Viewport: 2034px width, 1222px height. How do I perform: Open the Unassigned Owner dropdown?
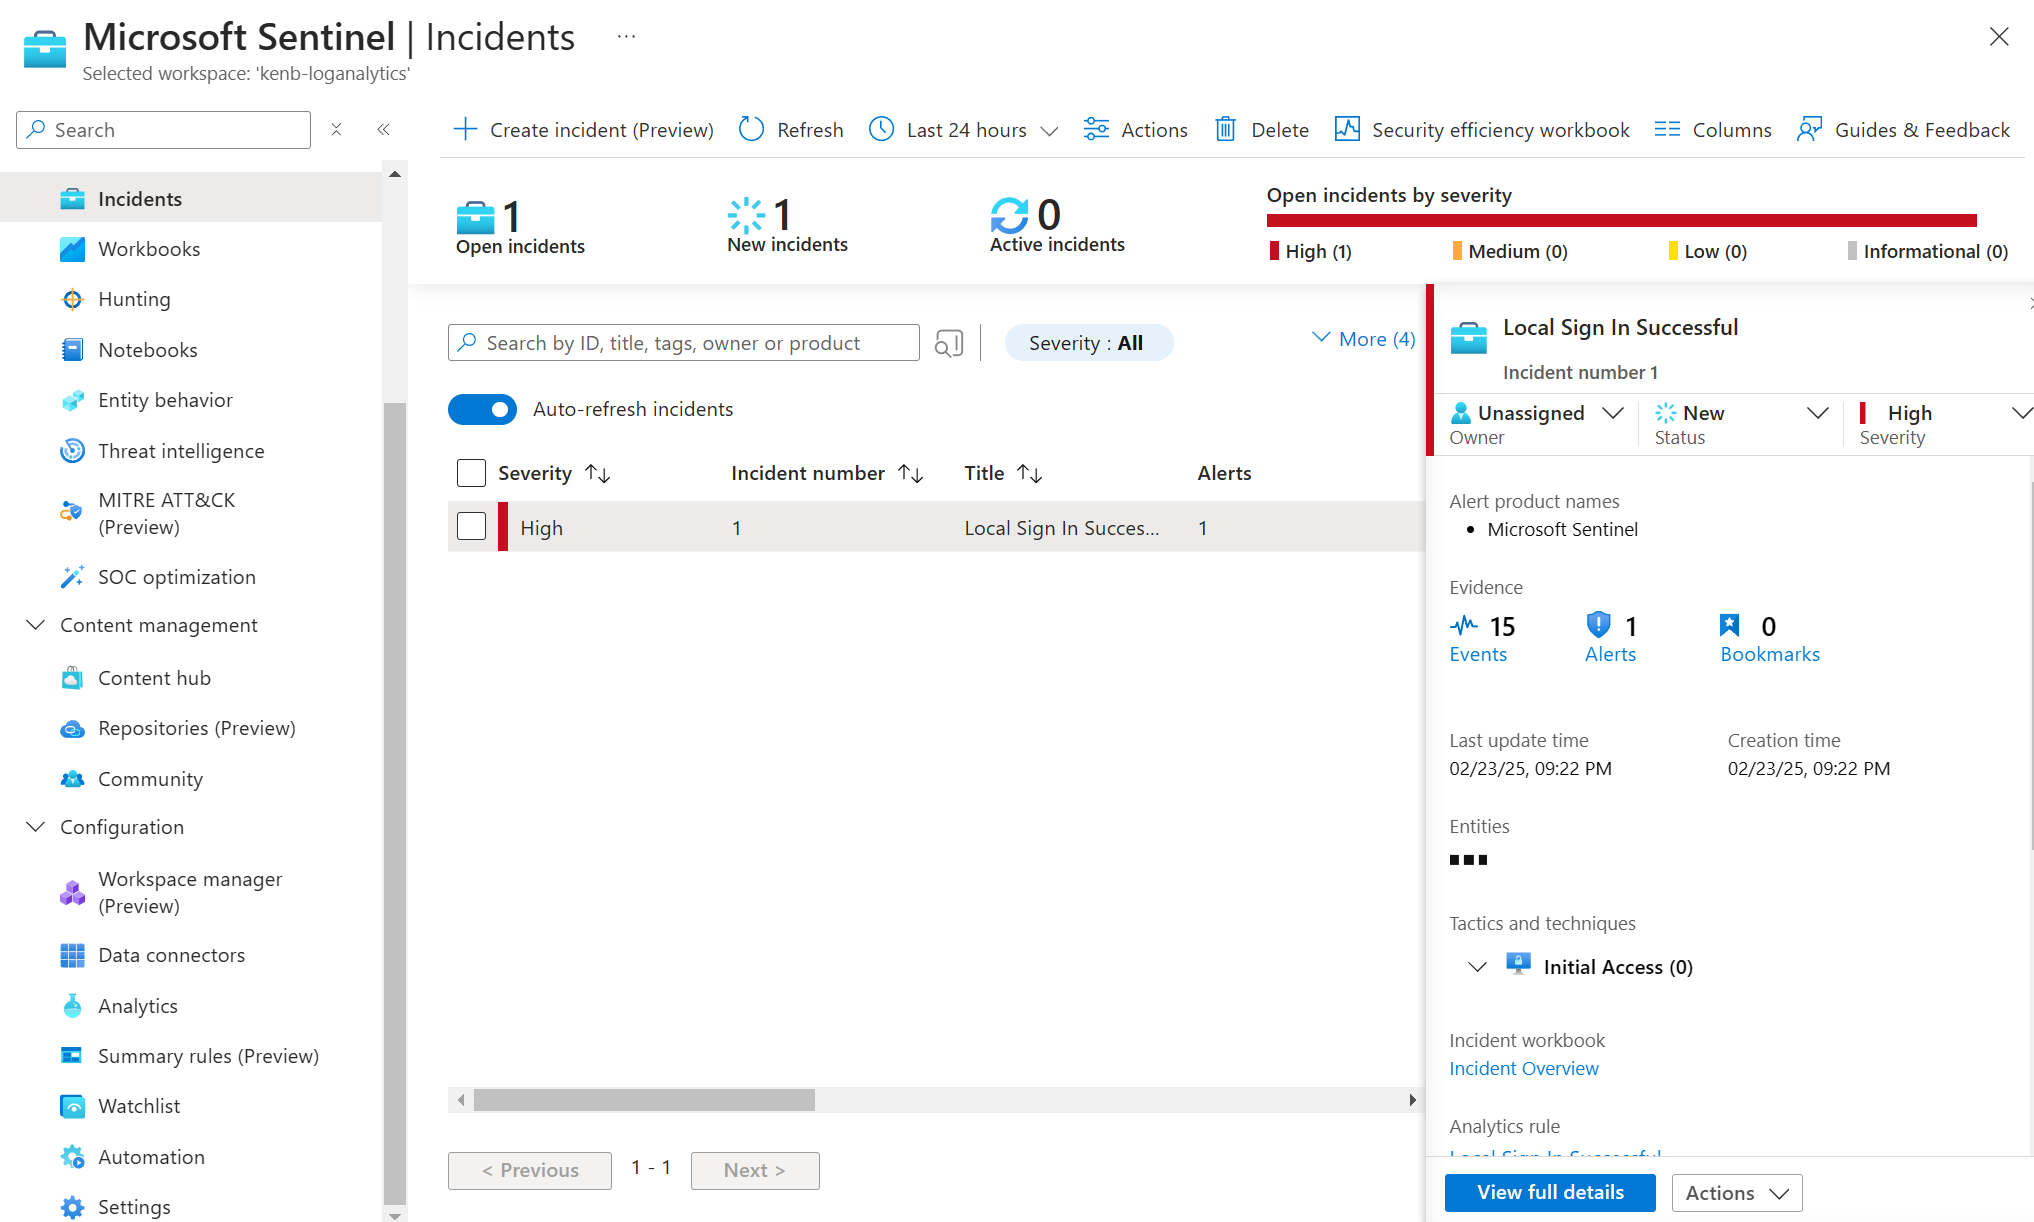[1537, 424]
